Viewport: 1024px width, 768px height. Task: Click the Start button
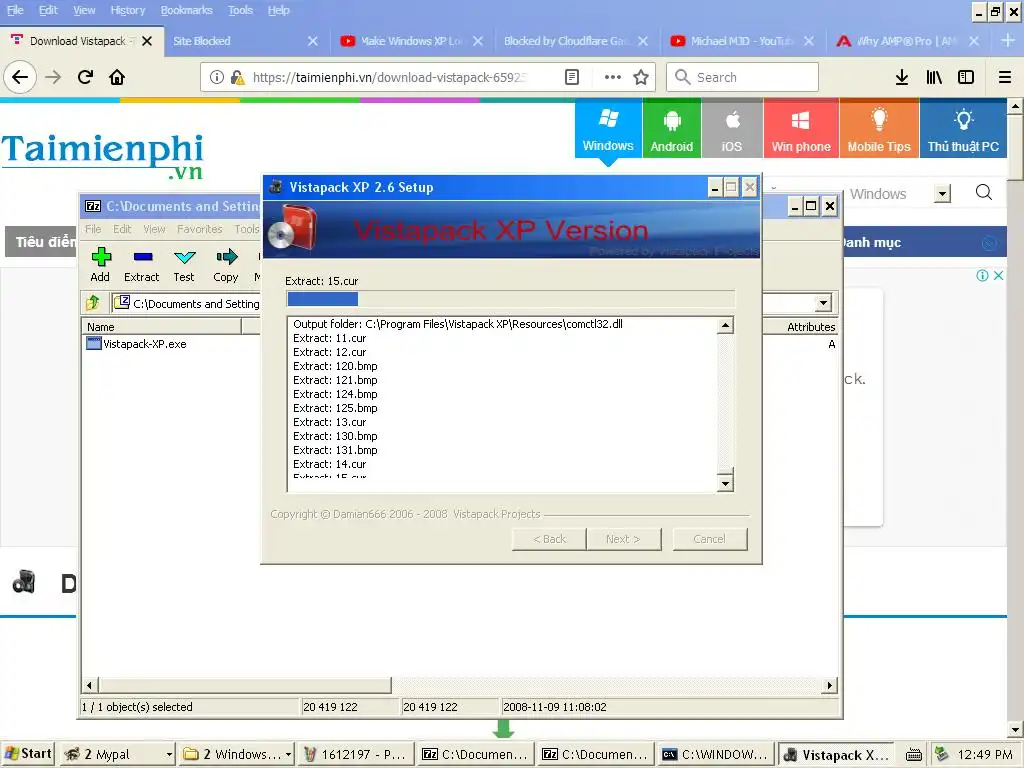tap(28, 754)
